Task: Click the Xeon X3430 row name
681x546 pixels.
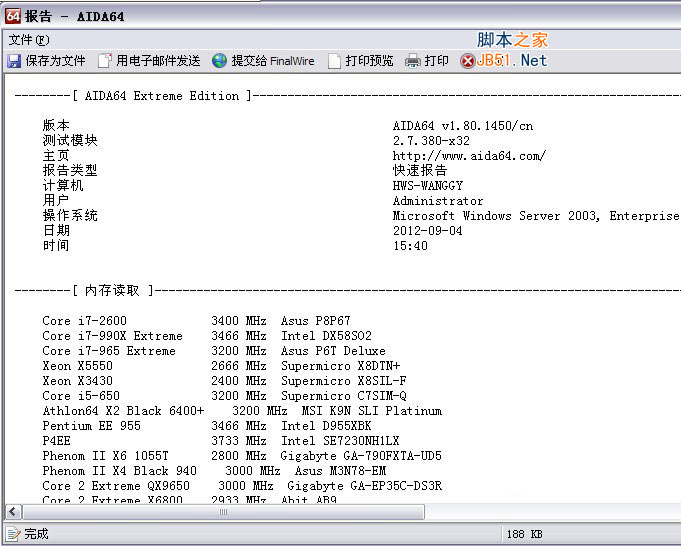Action: click(77, 381)
